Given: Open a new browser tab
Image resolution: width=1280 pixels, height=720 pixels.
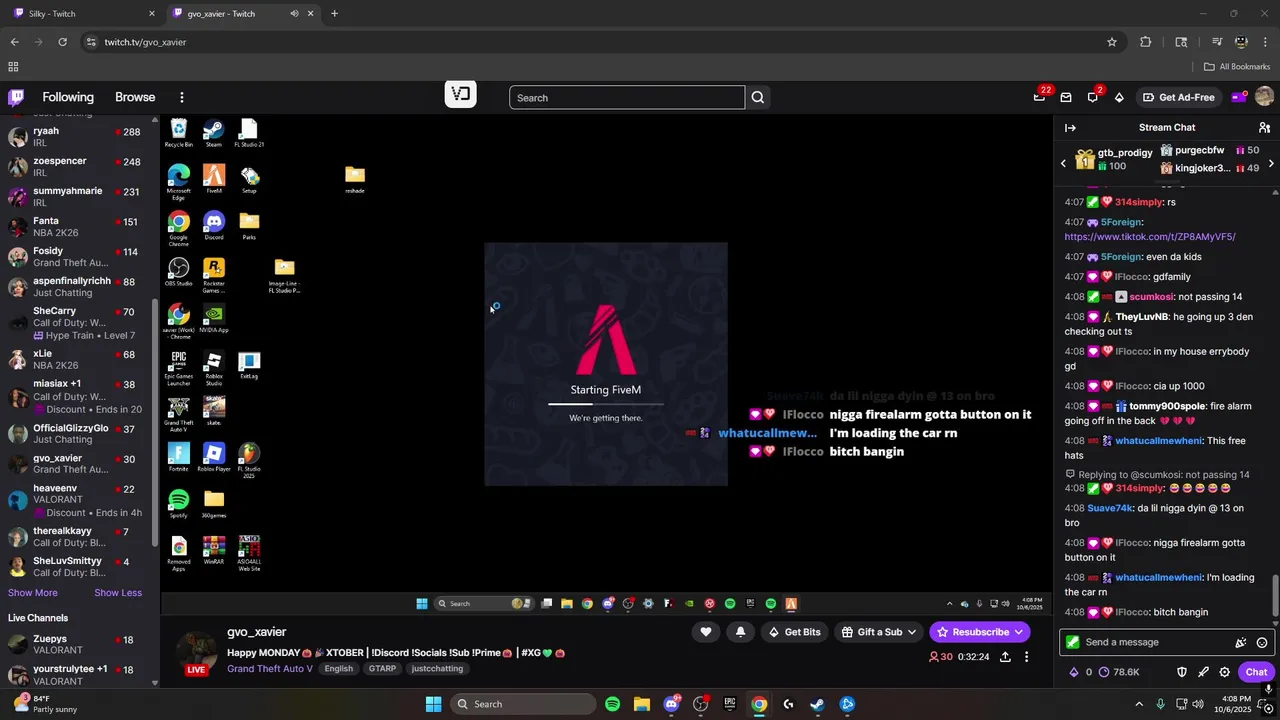Looking at the screenshot, I should pyautogui.click(x=334, y=14).
